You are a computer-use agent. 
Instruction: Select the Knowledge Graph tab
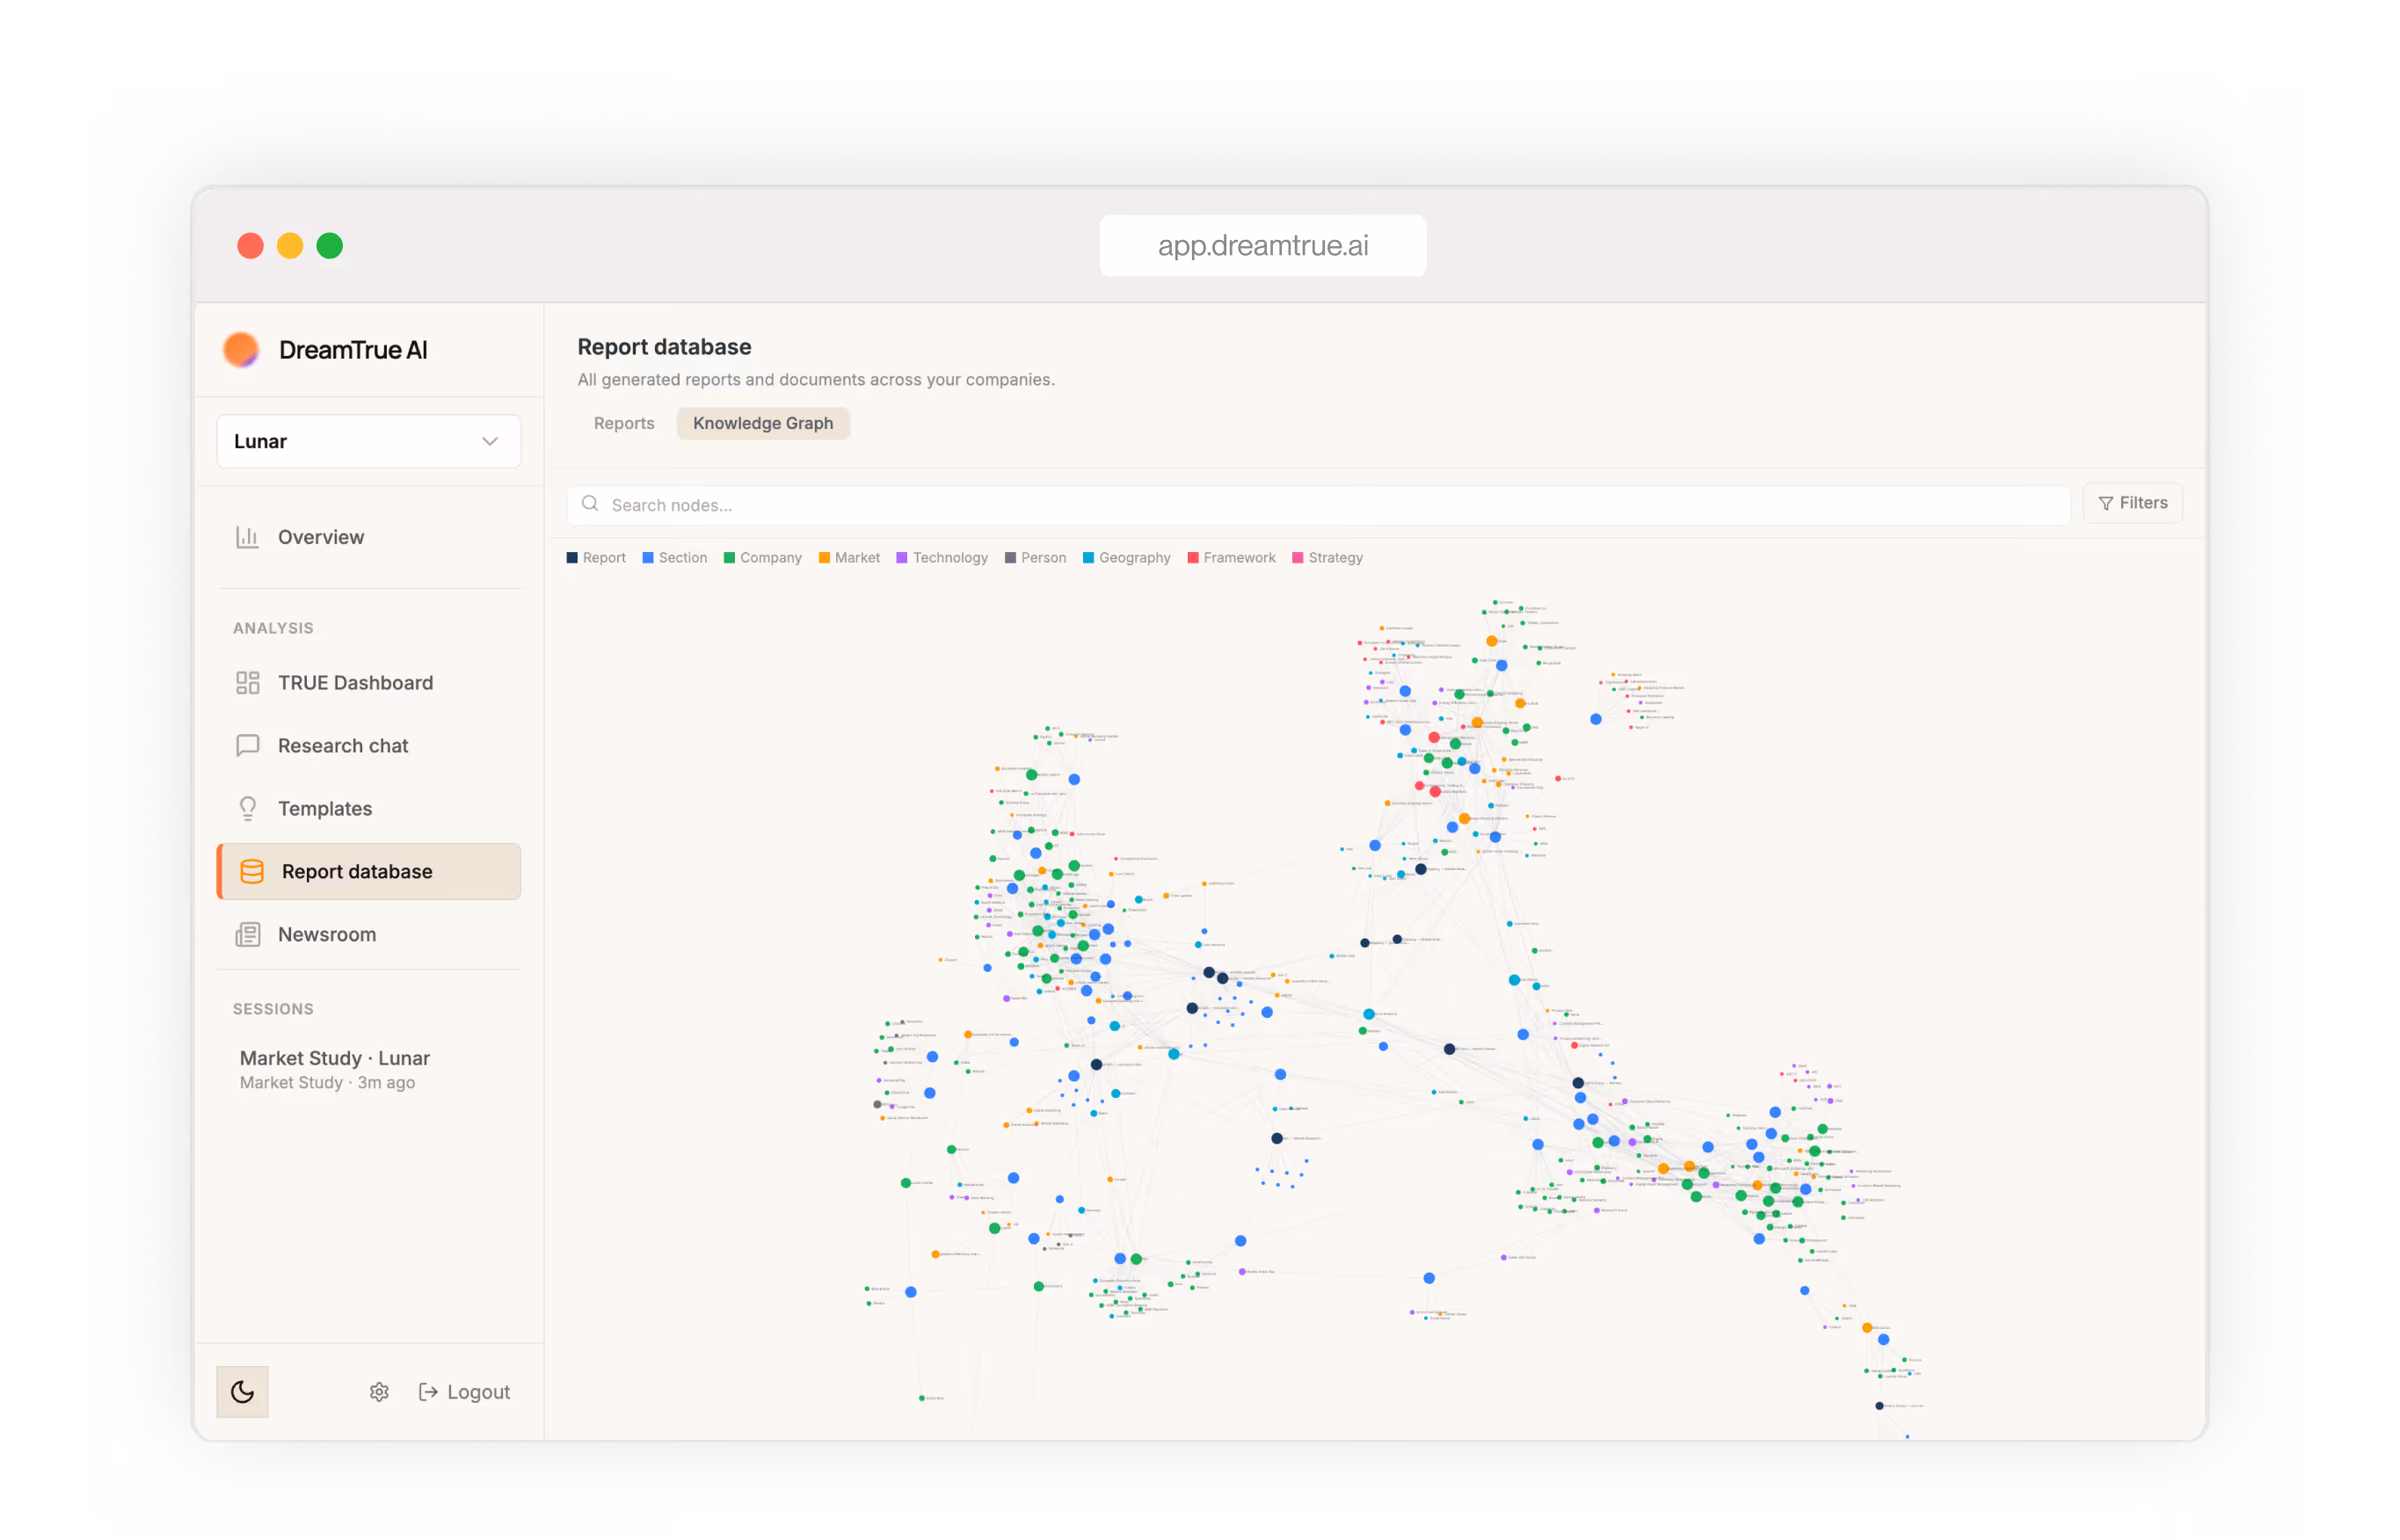pos(763,423)
